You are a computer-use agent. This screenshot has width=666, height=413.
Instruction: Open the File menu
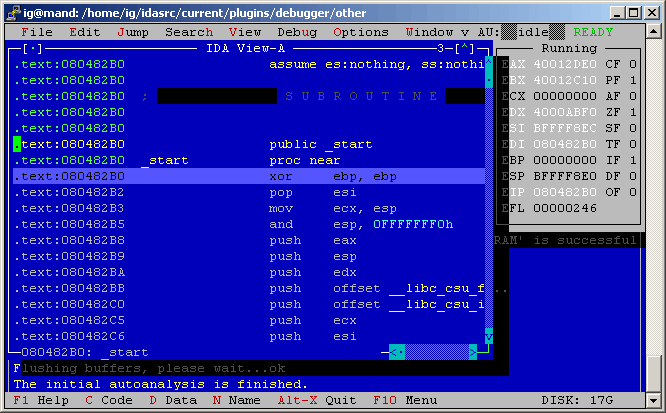pyautogui.click(x=37, y=32)
